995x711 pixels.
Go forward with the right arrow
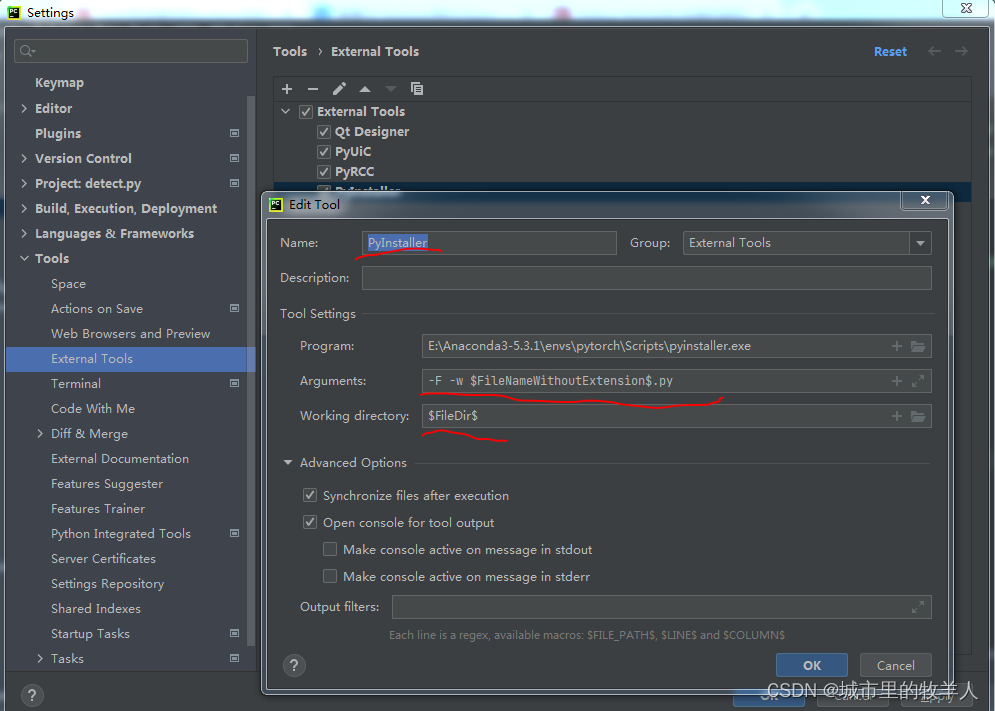(x=961, y=51)
